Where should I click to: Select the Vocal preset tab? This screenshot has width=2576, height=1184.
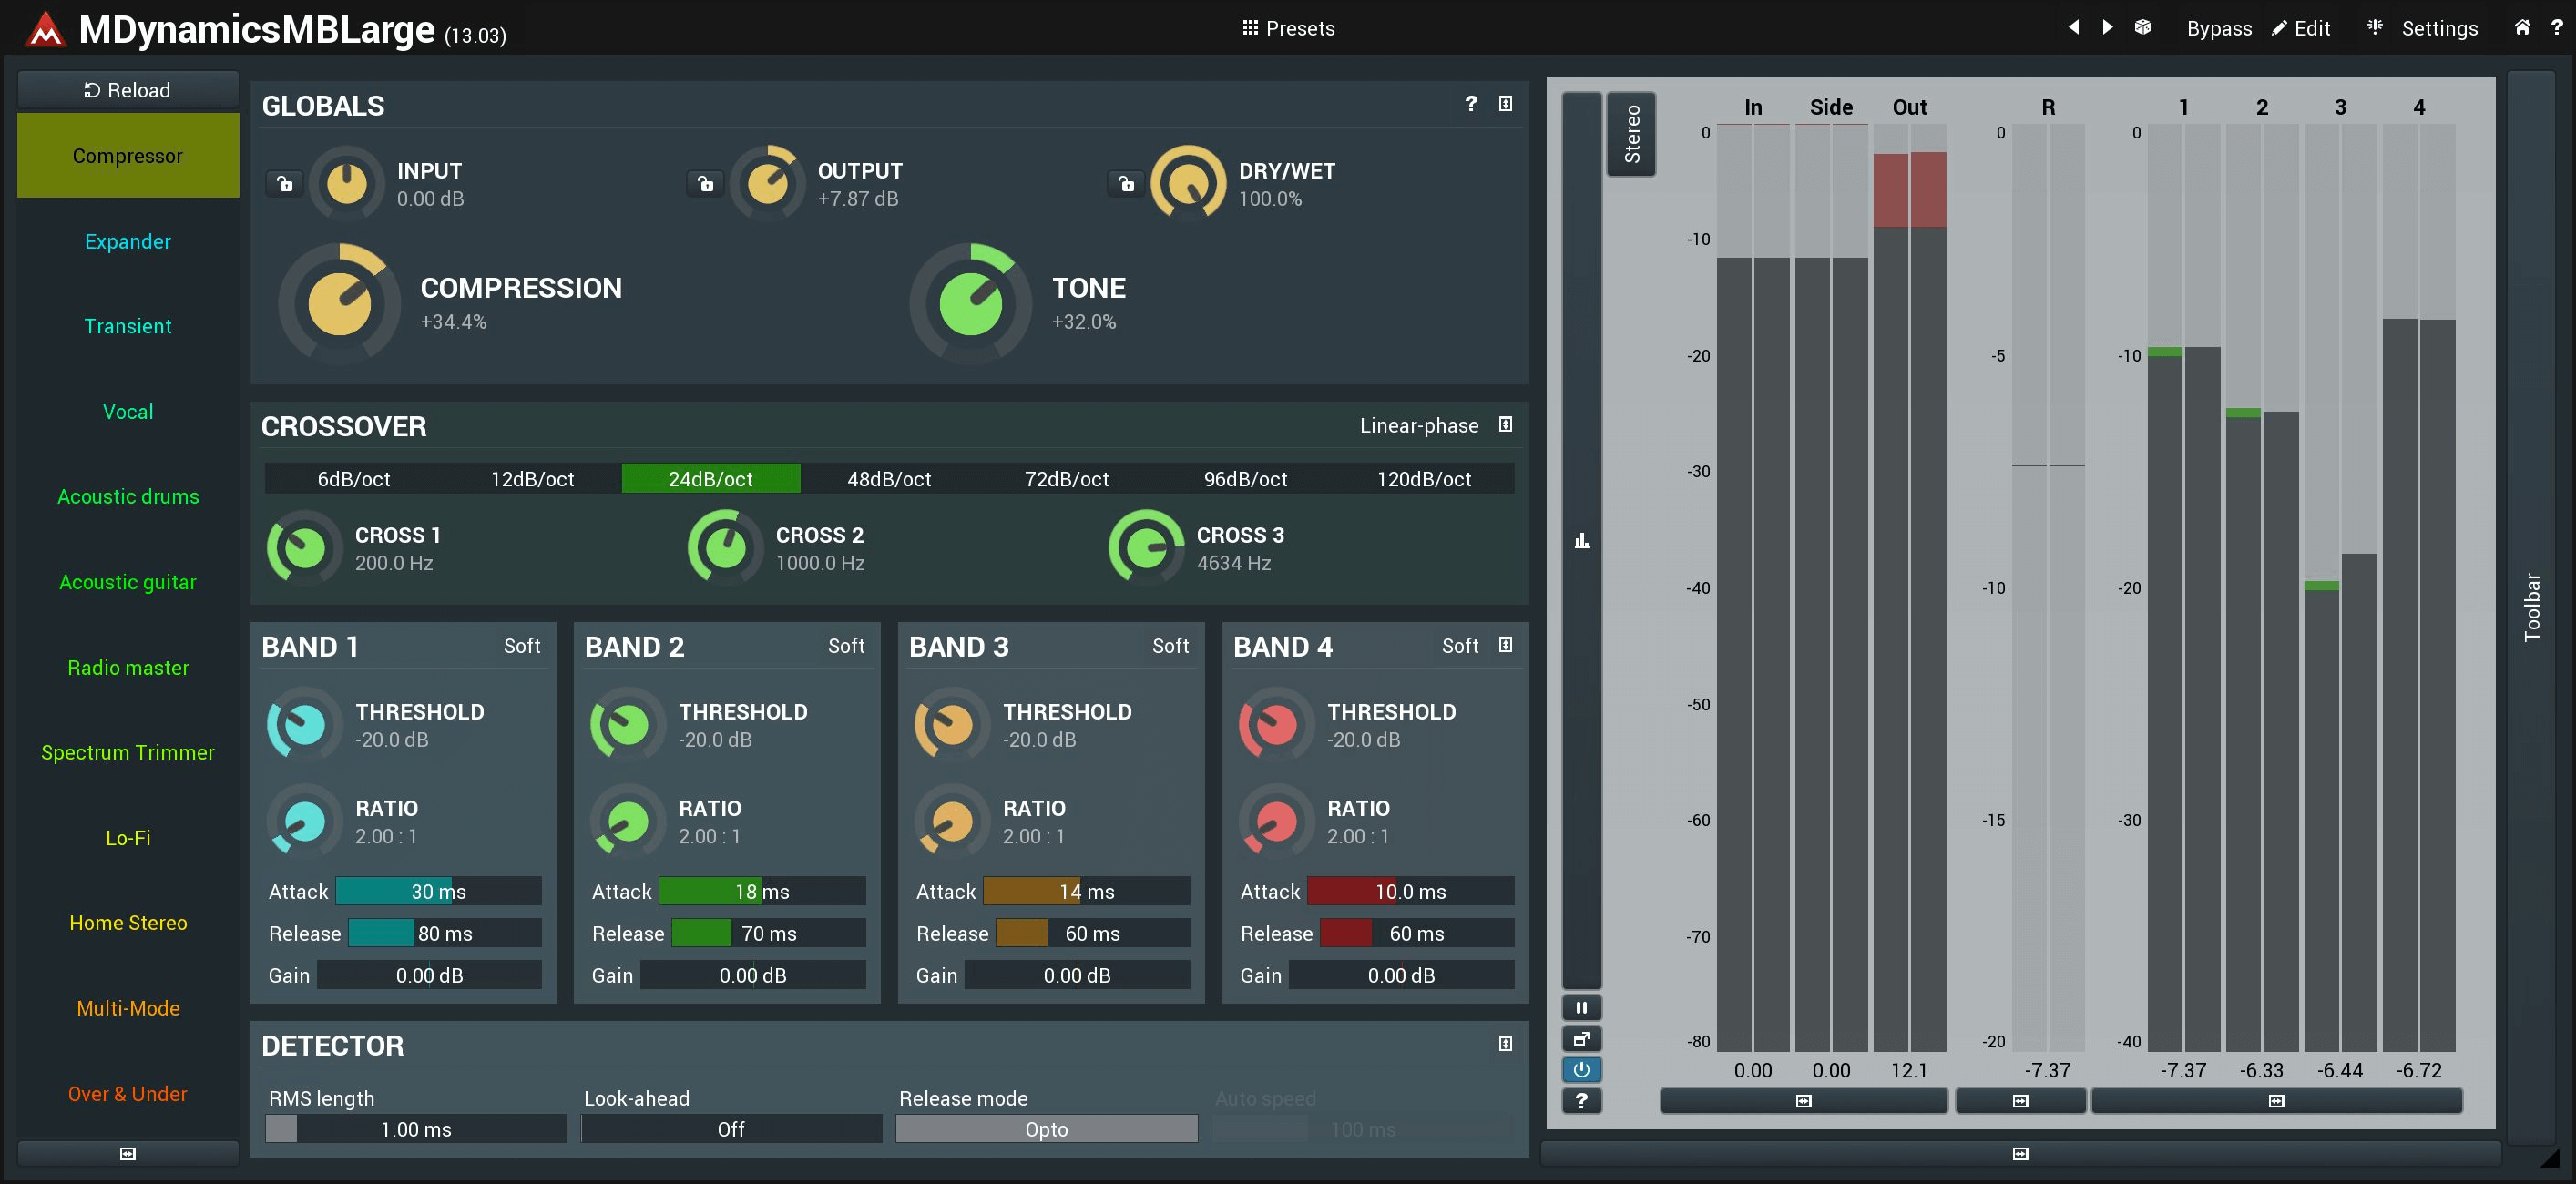coord(128,411)
